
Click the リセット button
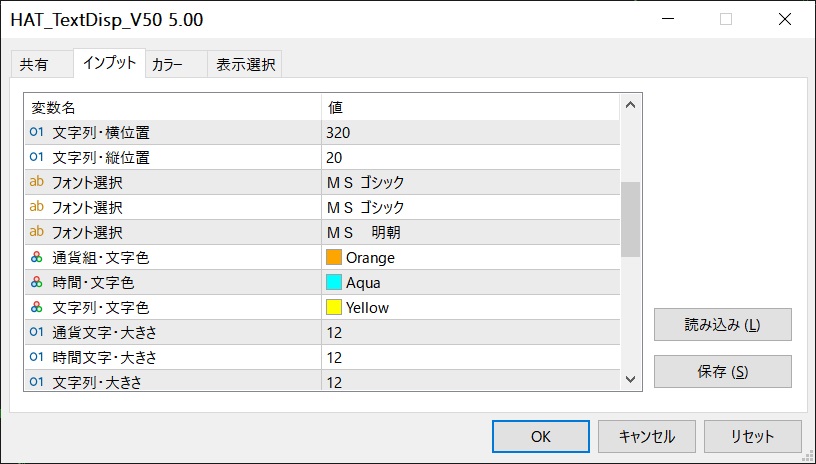(752, 436)
